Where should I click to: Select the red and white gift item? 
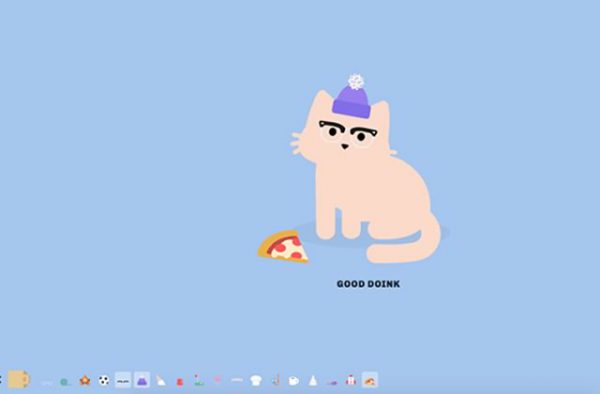351,380
